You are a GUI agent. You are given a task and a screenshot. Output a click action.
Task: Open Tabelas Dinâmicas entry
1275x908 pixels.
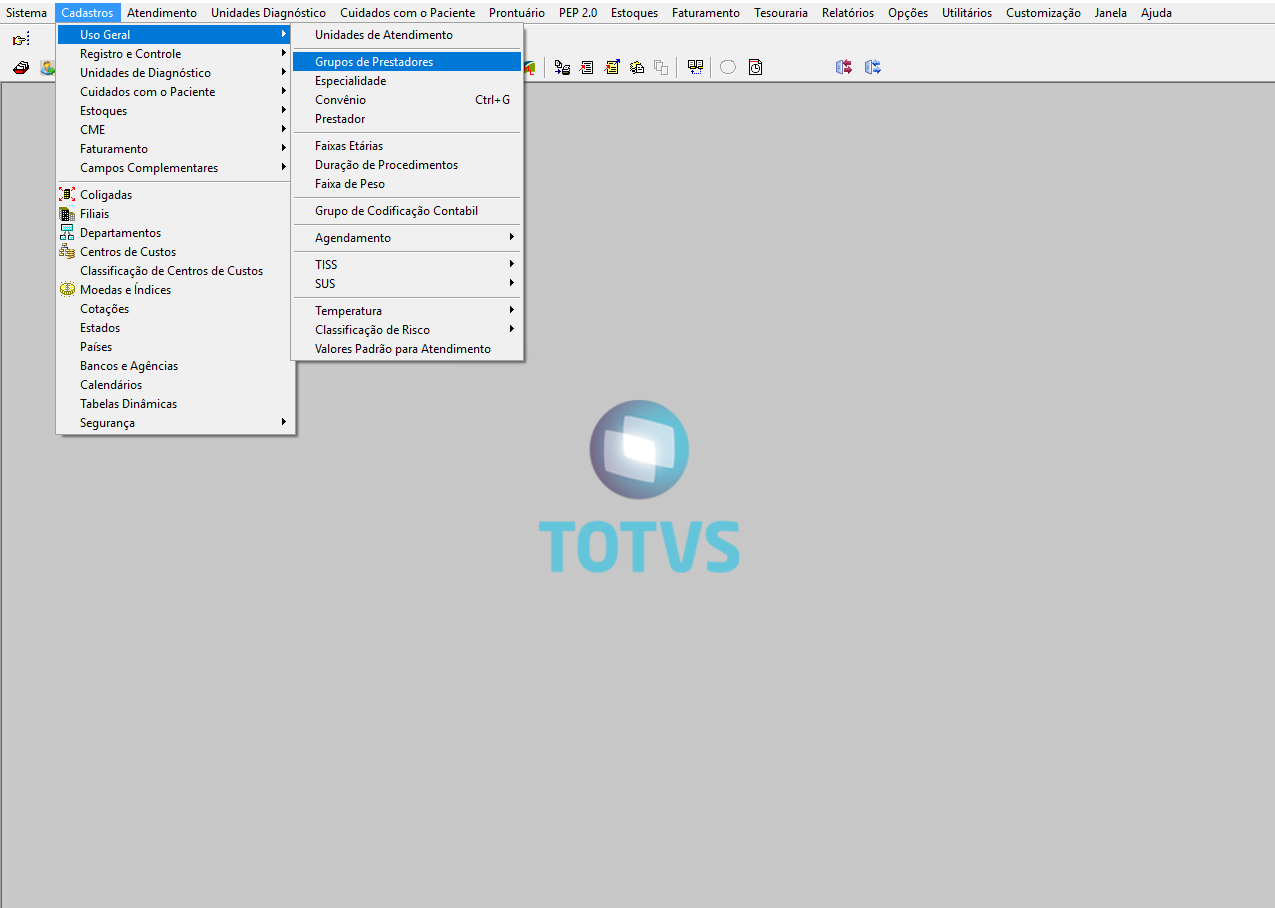coord(175,404)
